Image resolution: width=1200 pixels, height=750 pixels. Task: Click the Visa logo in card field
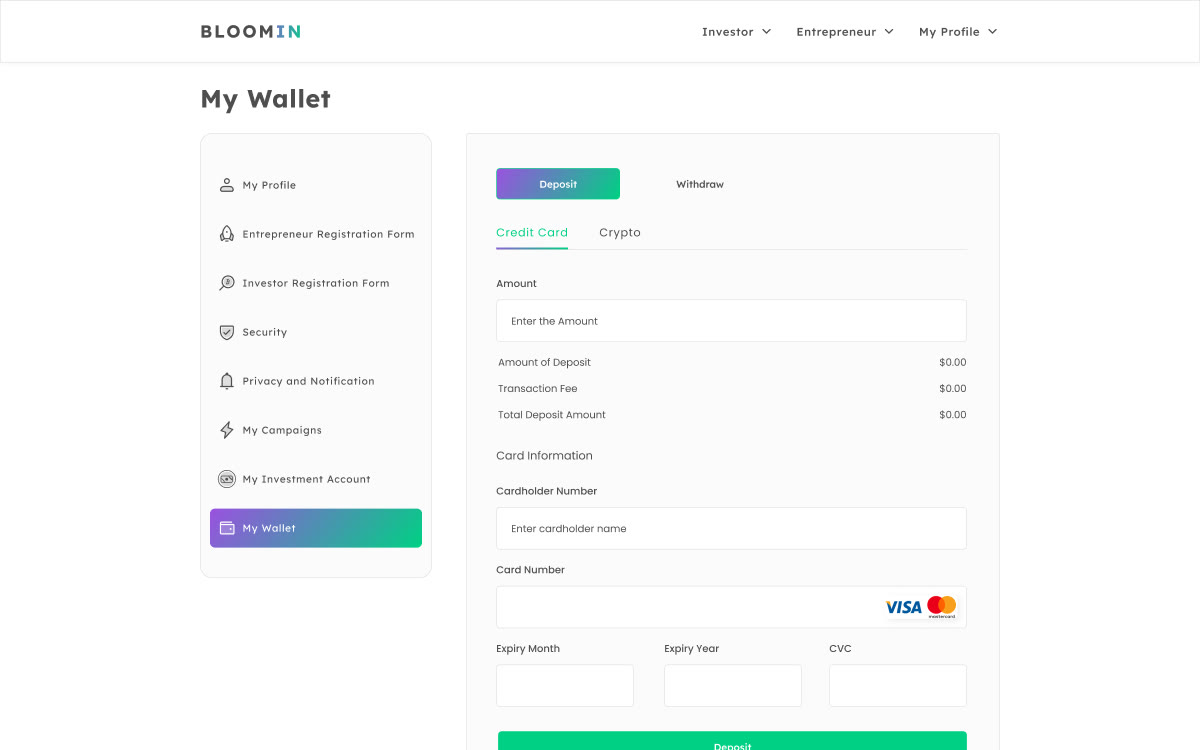pos(903,607)
